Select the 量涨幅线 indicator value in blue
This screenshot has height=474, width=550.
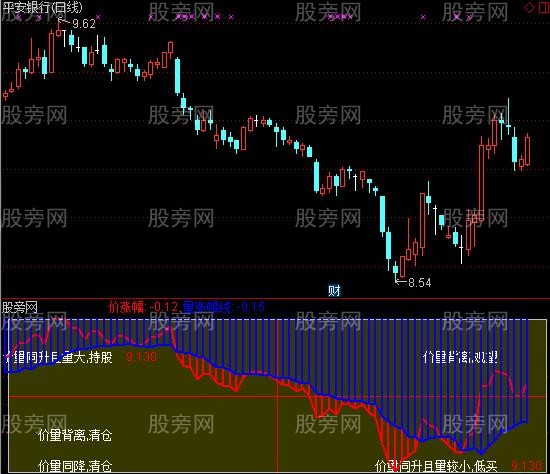point(224,307)
